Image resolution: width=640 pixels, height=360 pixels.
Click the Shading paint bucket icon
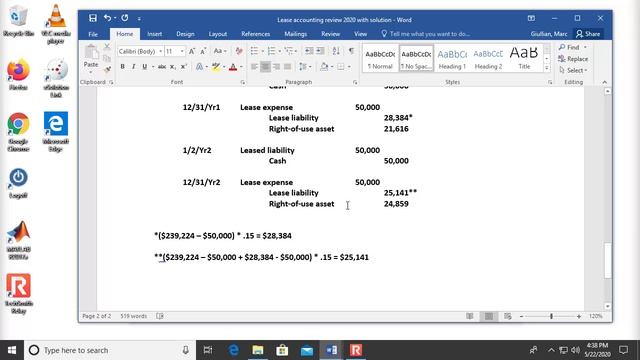click(x=324, y=67)
